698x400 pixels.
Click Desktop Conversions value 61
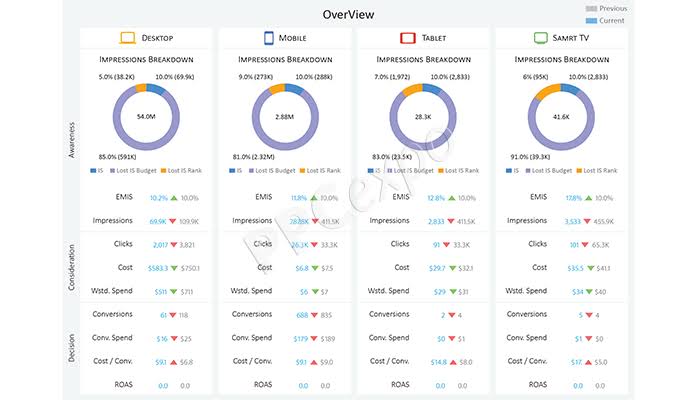click(163, 315)
